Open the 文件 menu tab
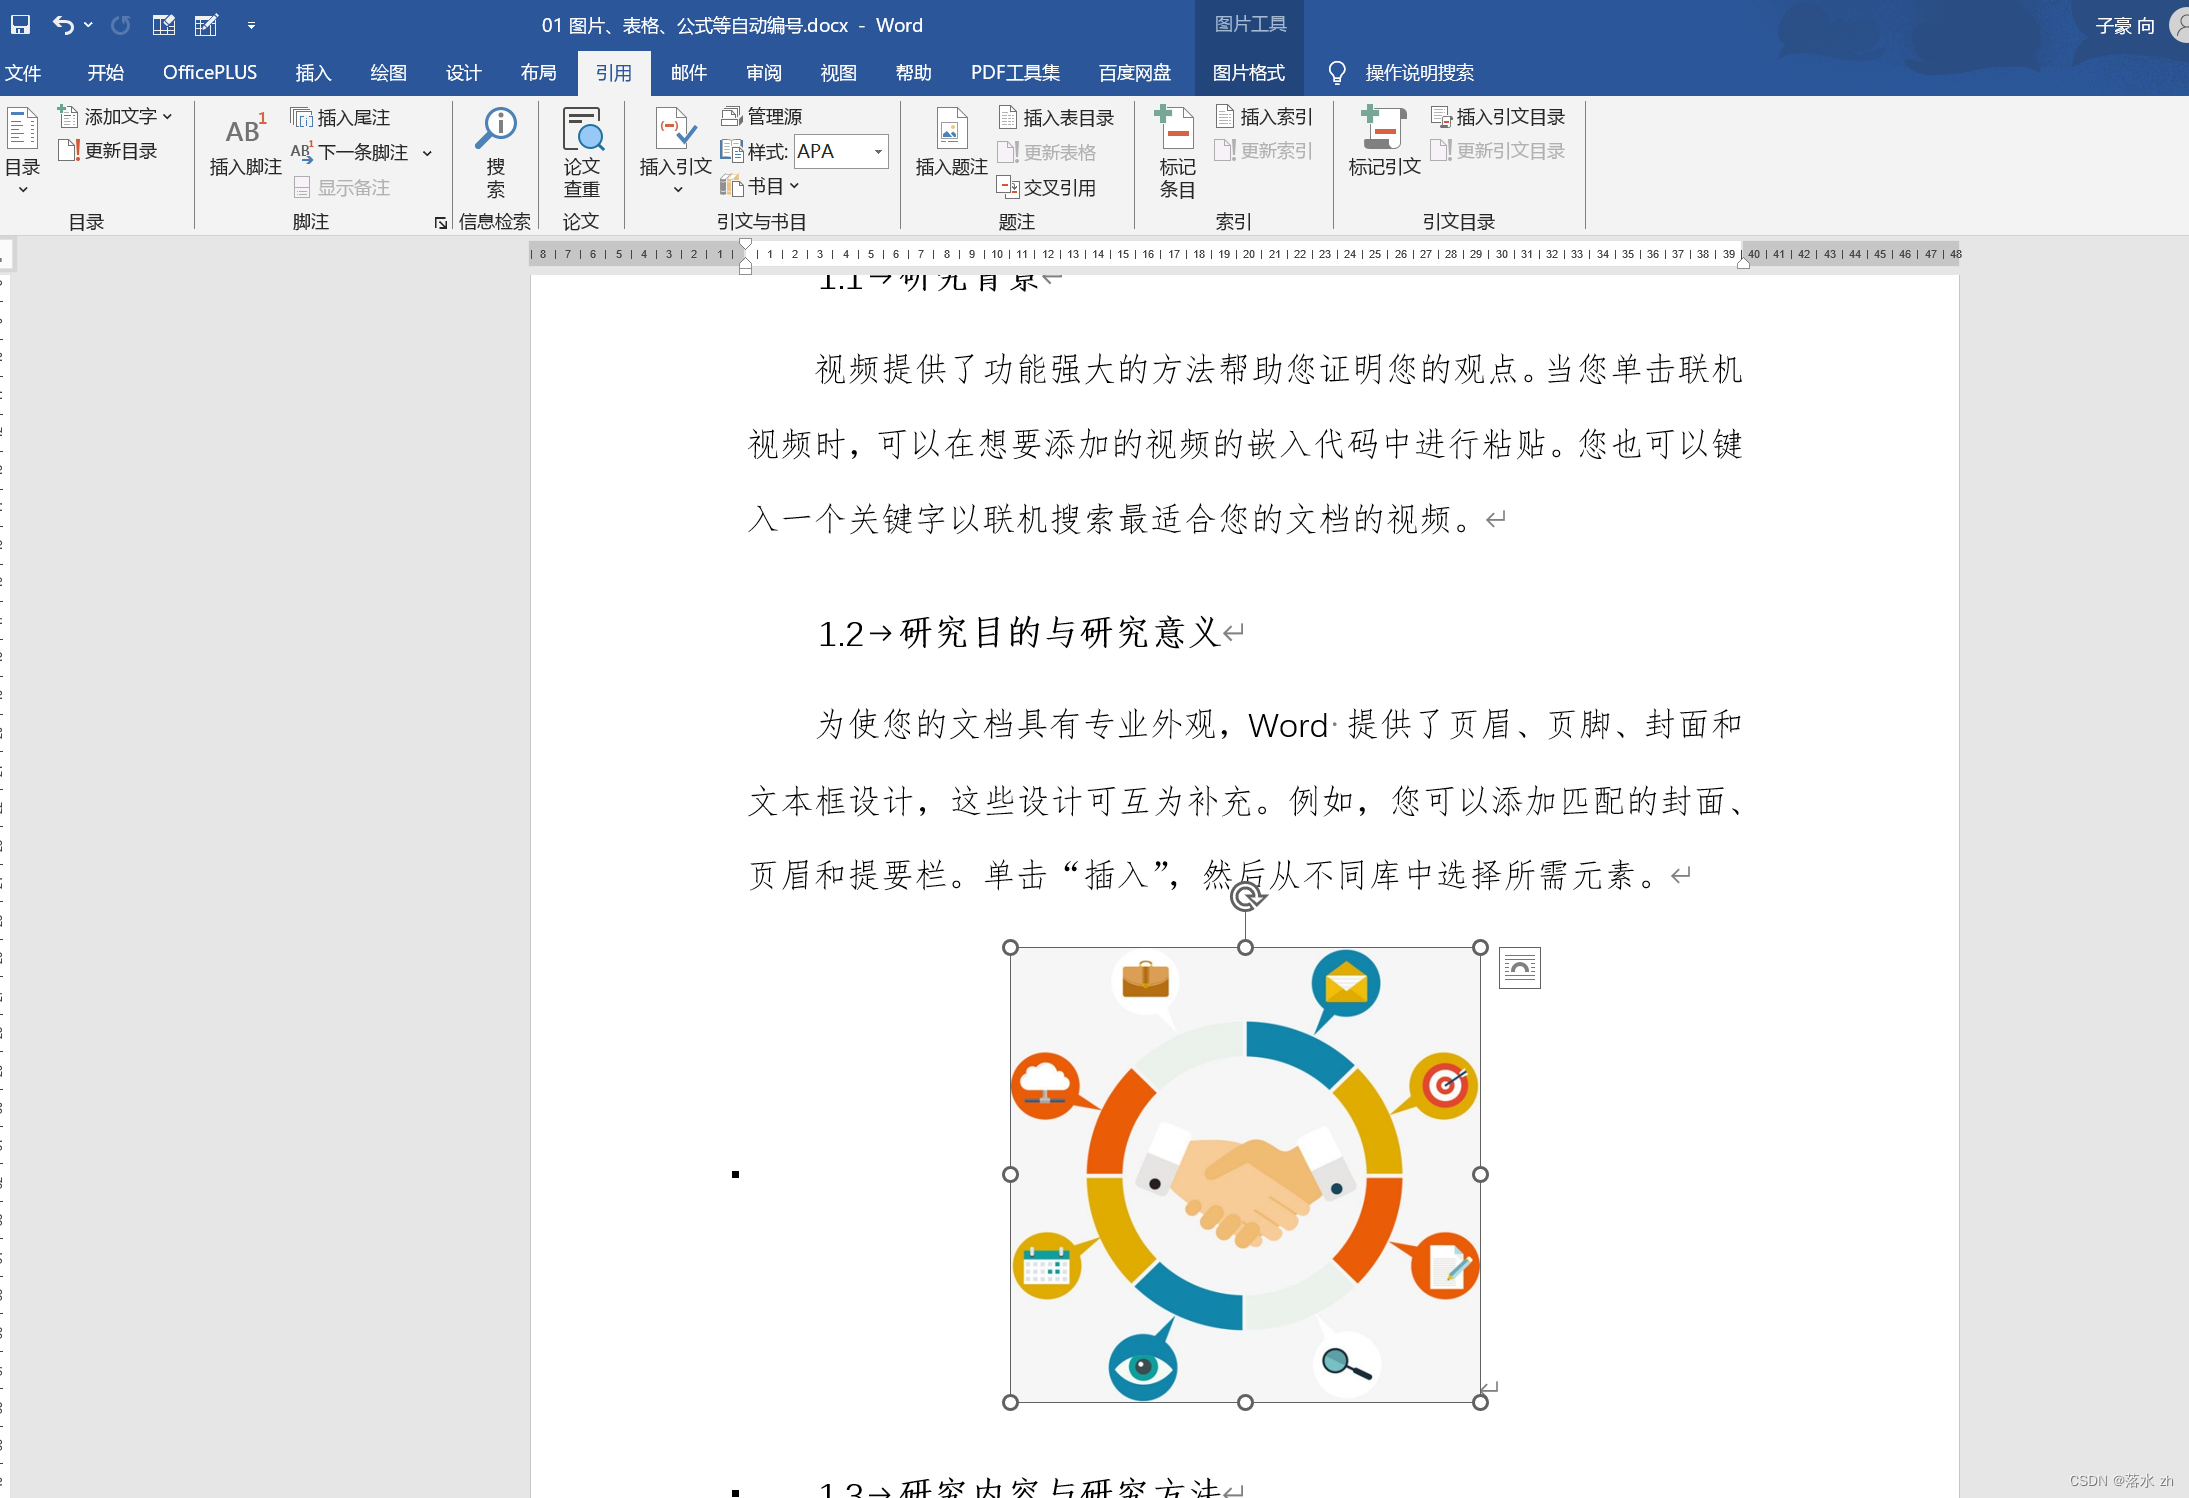Screen dimensions: 2189x1498 pos(23,73)
